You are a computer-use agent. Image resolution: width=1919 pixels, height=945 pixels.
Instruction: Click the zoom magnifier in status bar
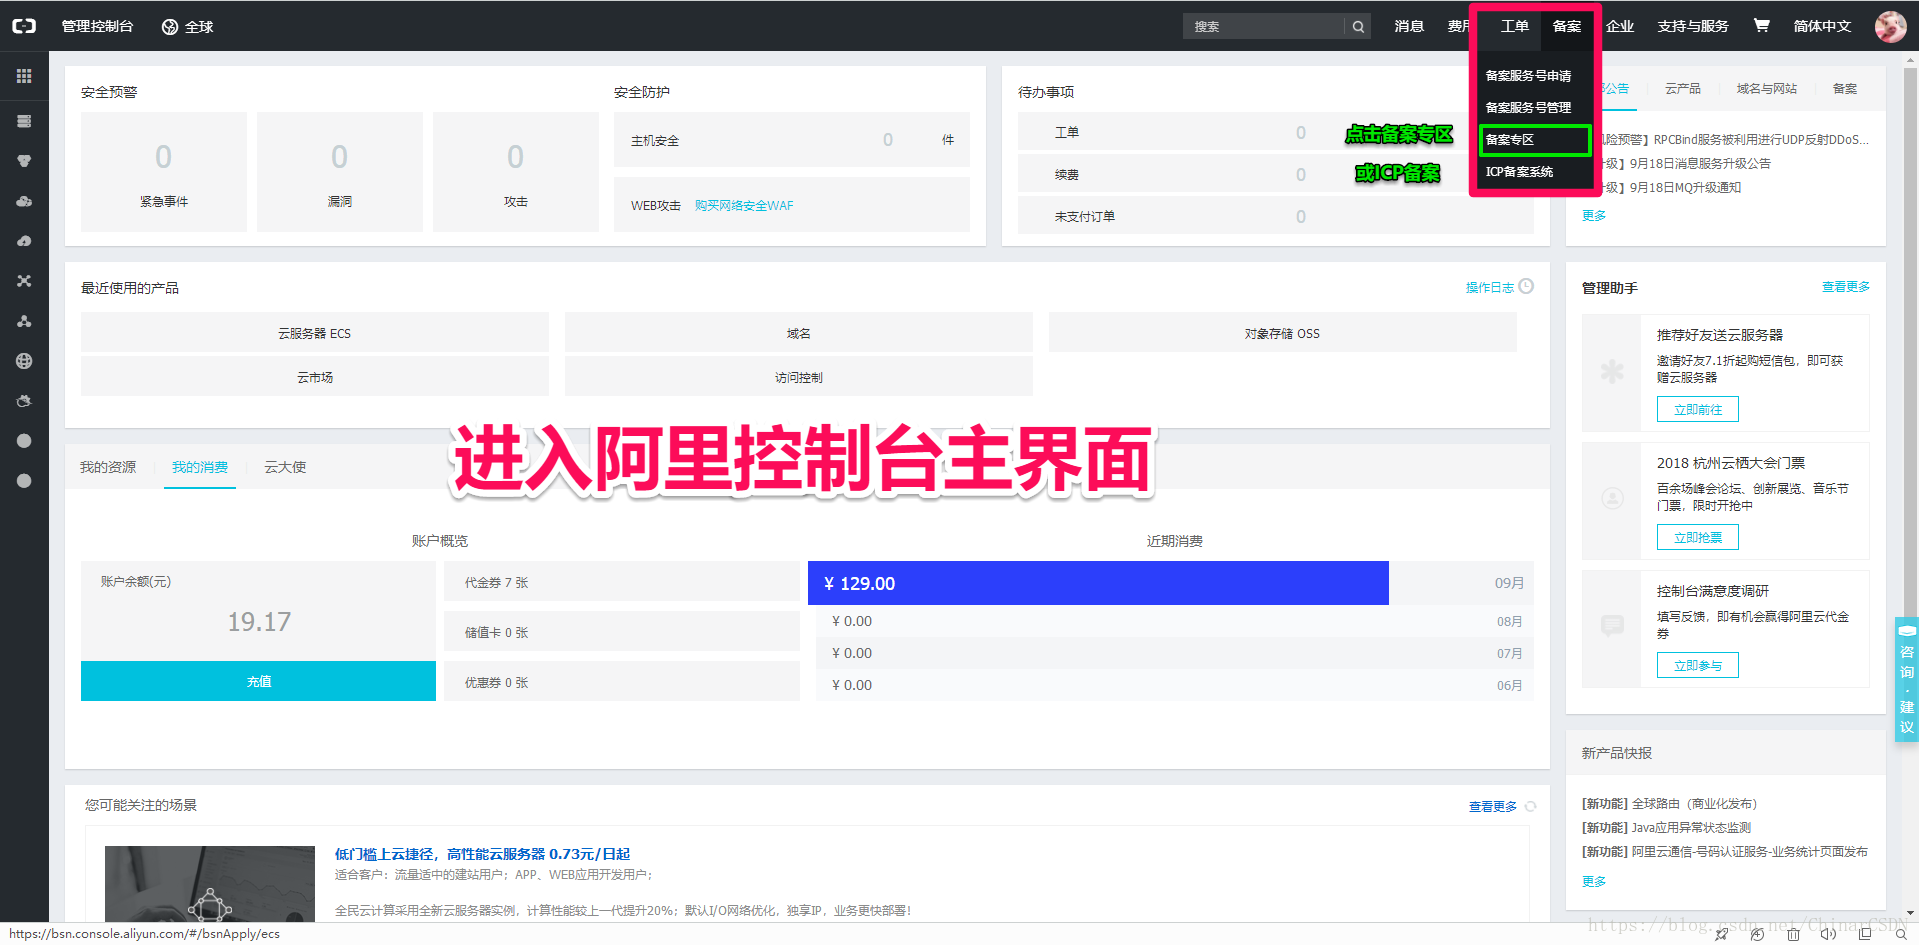pos(1901,934)
